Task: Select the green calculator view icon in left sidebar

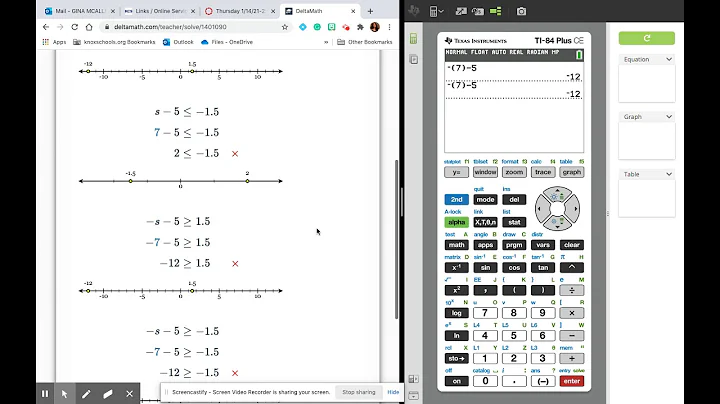Action: click(x=413, y=39)
